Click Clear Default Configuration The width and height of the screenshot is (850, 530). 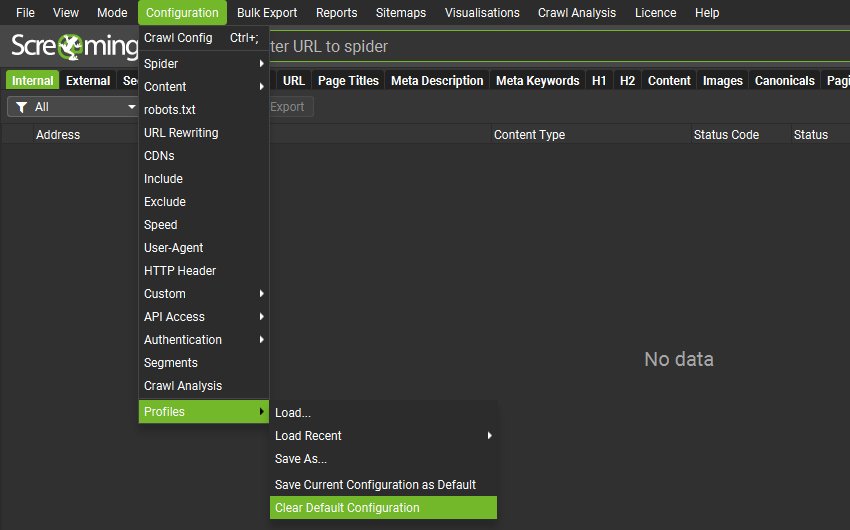(x=383, y=508)
